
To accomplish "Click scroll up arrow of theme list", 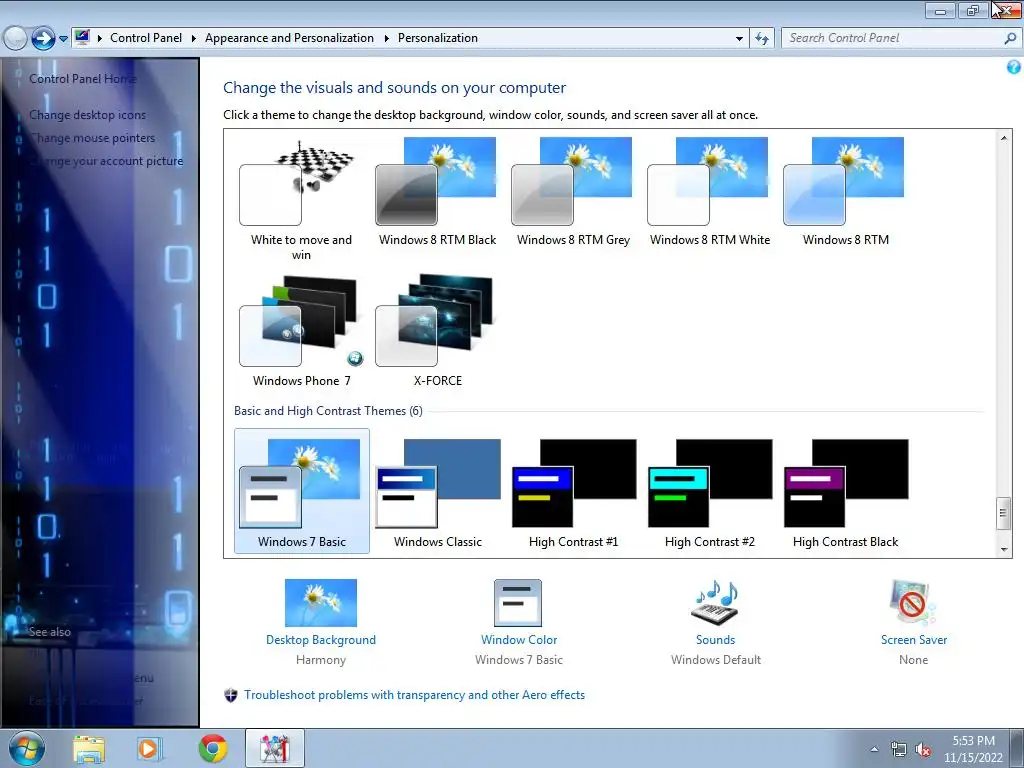I will pyautogui.click(x=1004, y=138).
